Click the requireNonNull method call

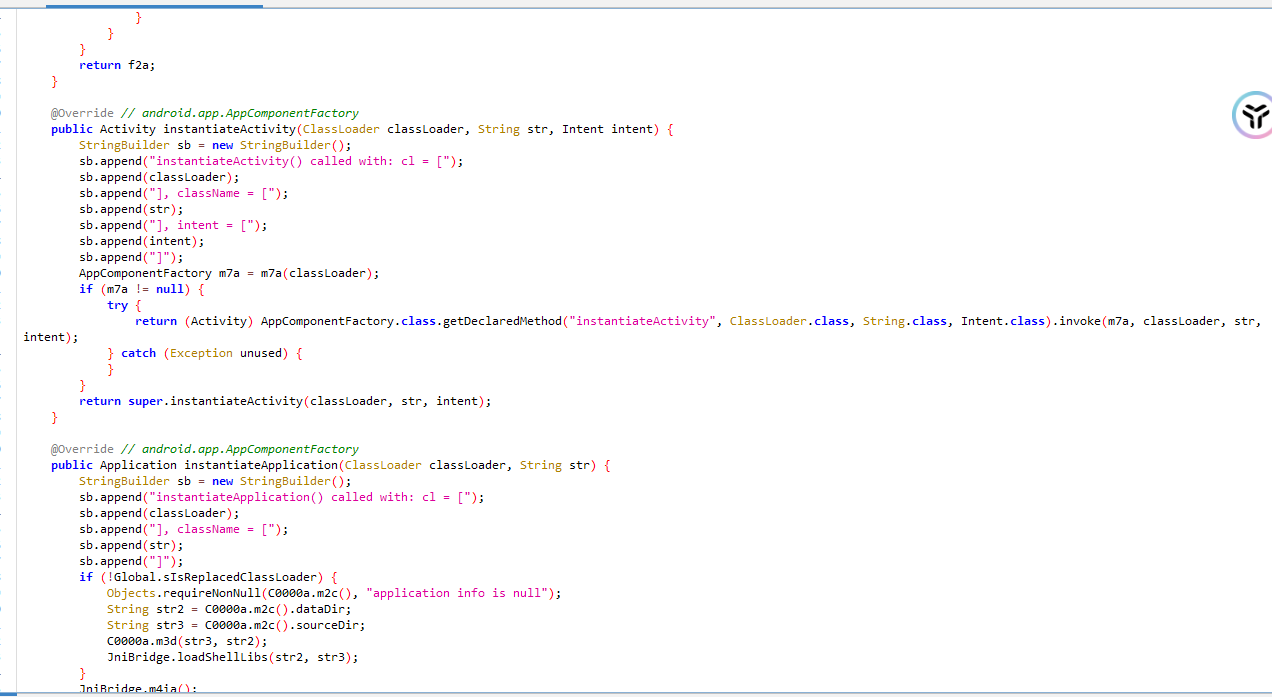208,593
